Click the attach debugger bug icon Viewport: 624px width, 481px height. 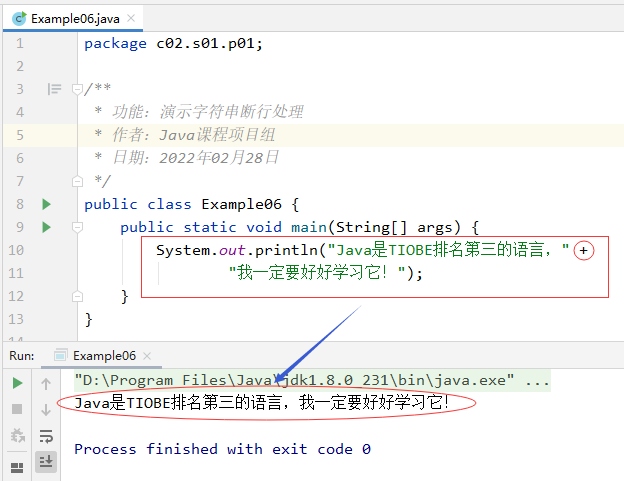point(18,436)
